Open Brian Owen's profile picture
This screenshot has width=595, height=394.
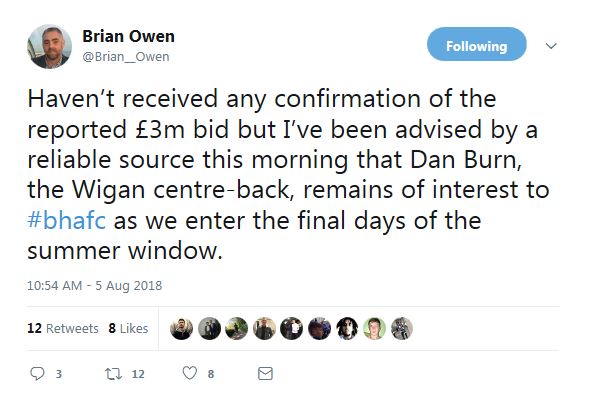click(x=49, y=46)
